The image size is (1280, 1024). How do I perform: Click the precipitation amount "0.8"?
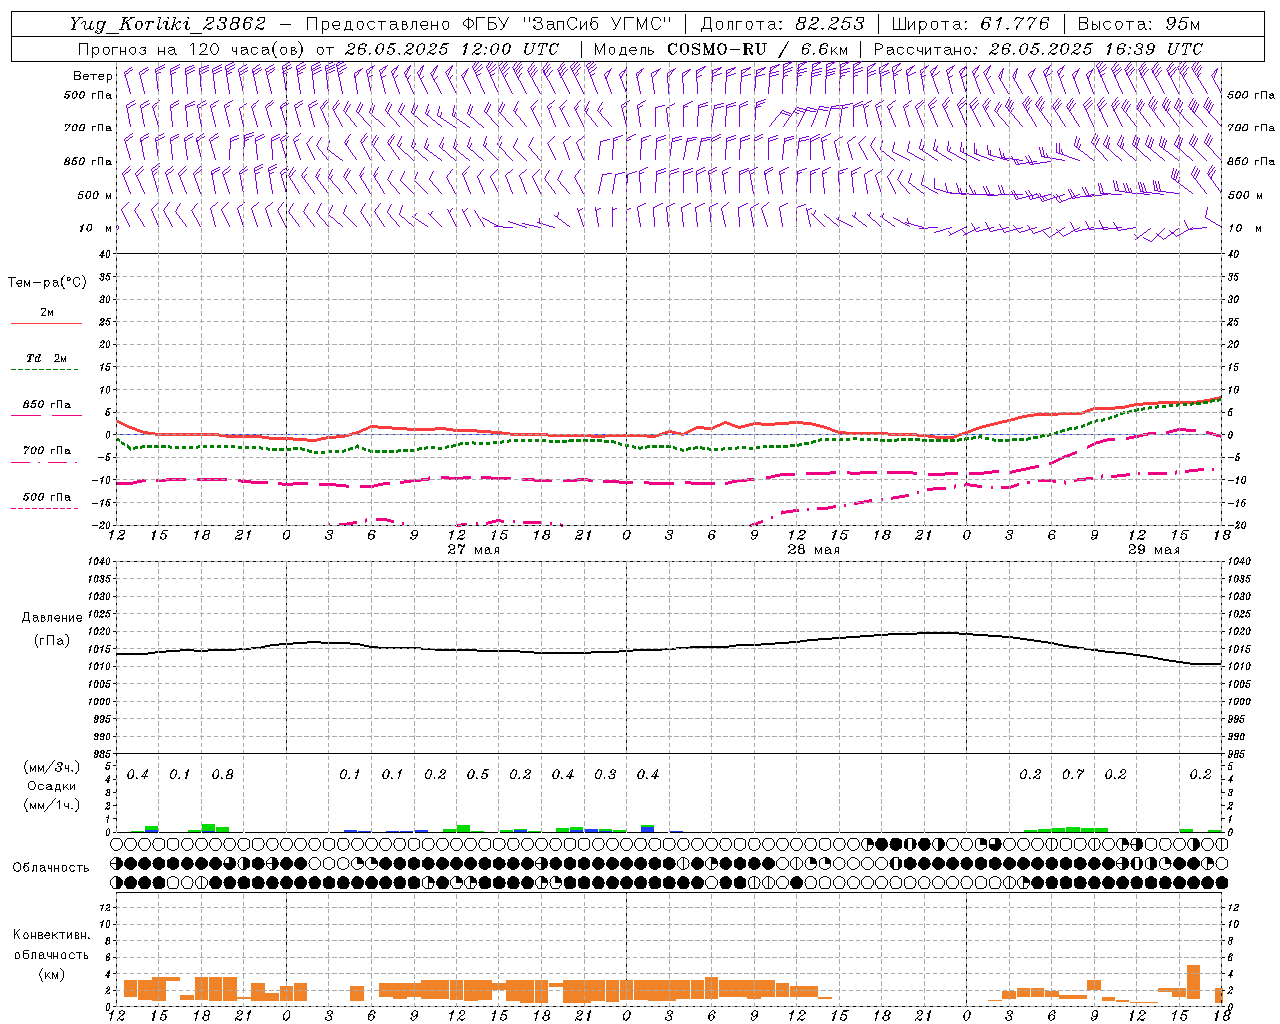tap(223, 775)
